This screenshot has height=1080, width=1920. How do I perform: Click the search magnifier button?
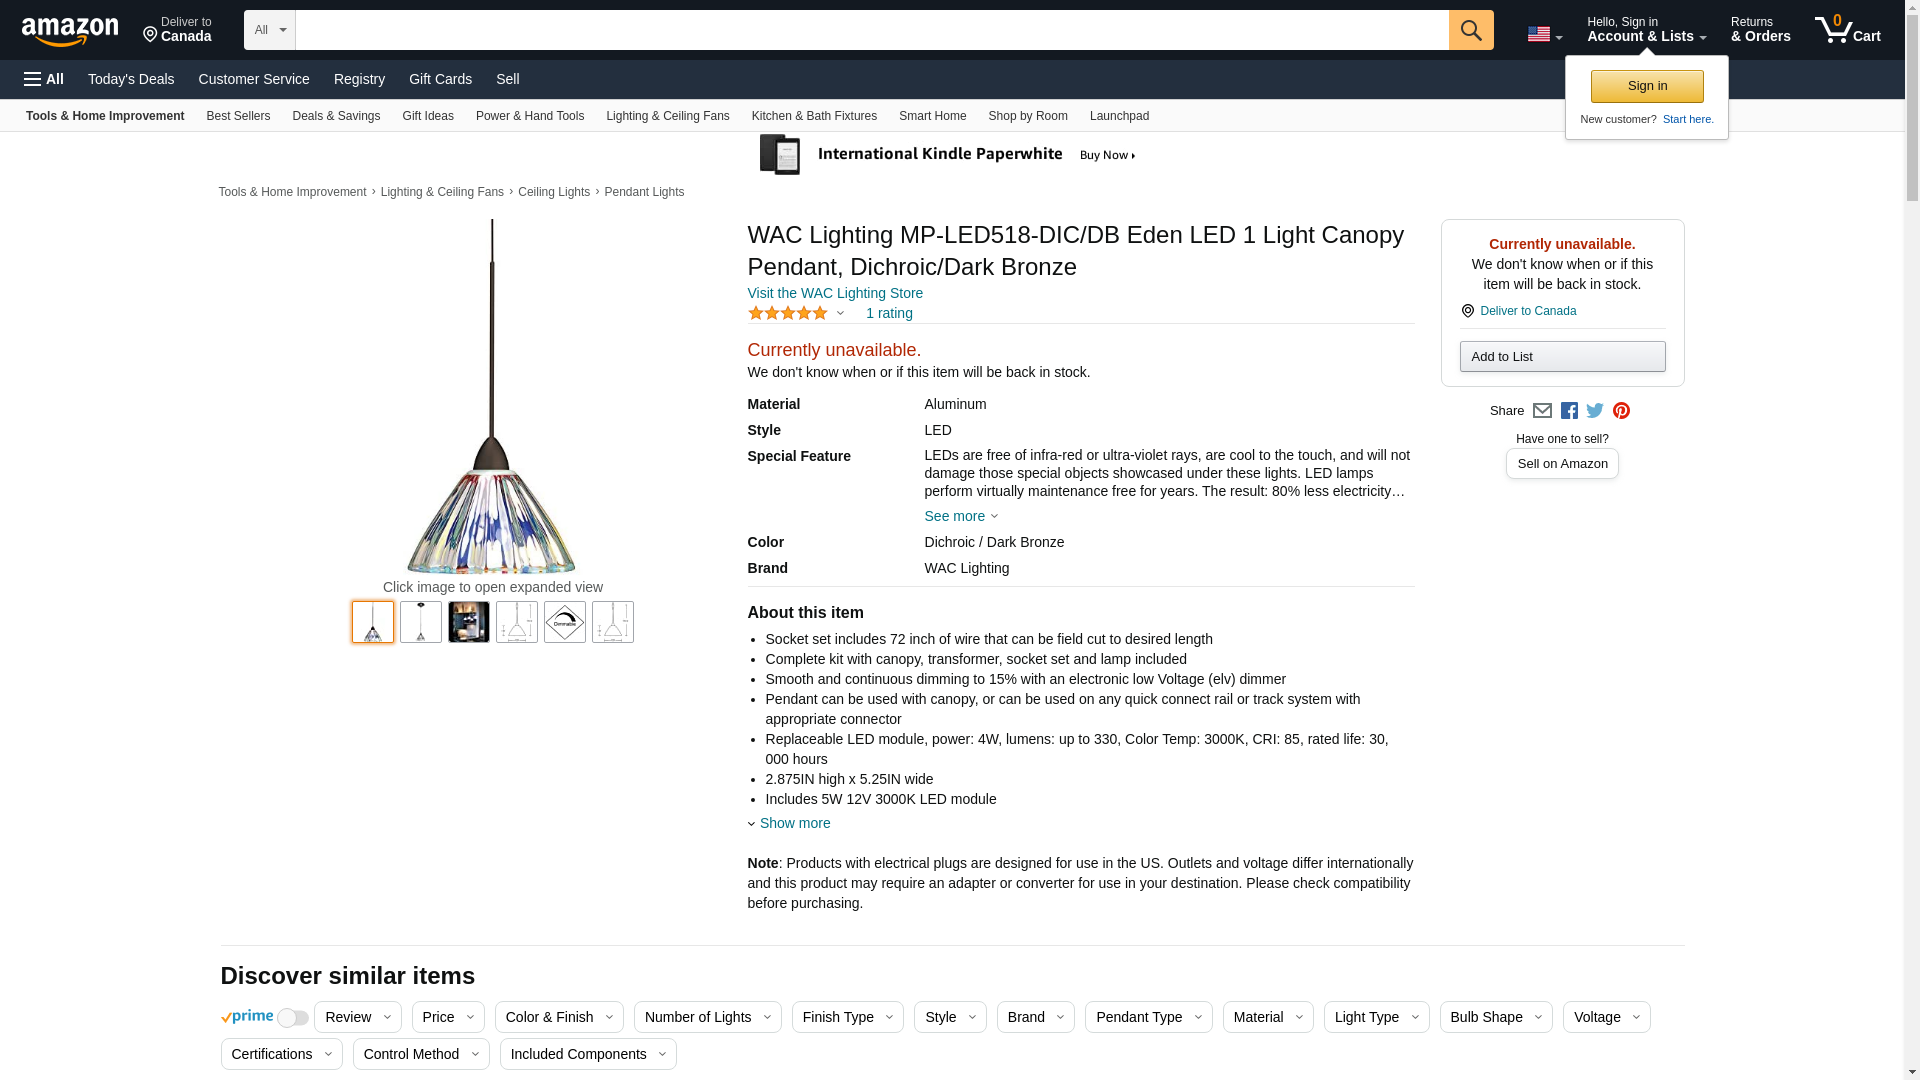[1470, 30]
